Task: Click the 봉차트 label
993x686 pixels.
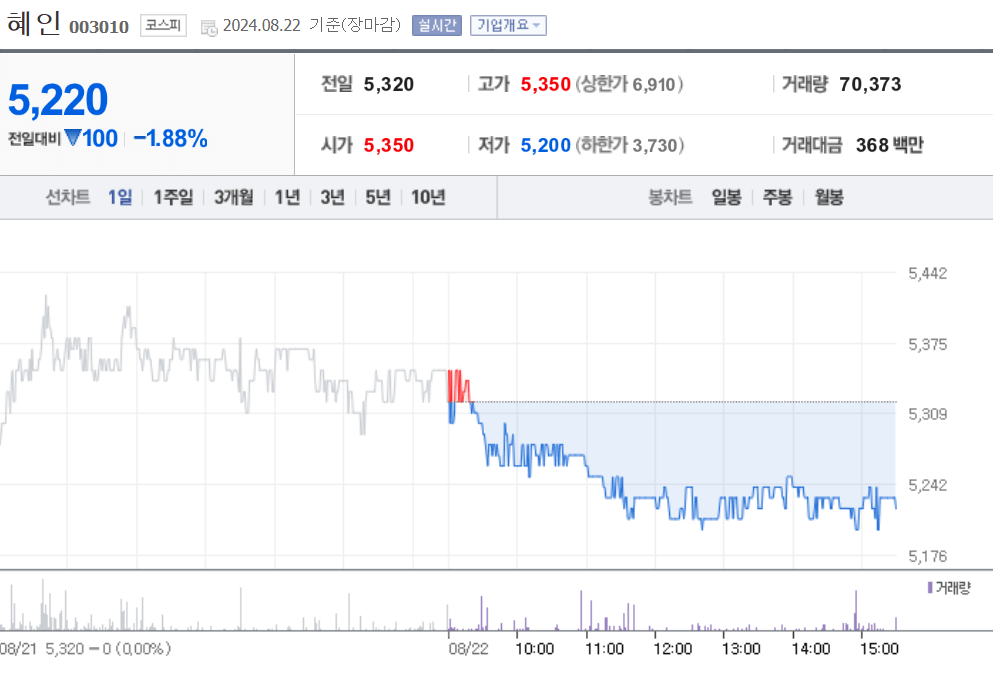Action: coord(670,197)
